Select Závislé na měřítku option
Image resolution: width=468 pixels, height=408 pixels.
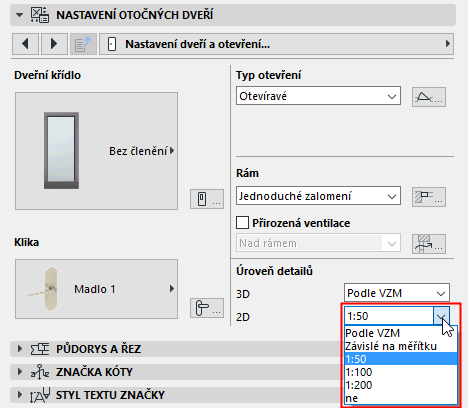[401, 346]
